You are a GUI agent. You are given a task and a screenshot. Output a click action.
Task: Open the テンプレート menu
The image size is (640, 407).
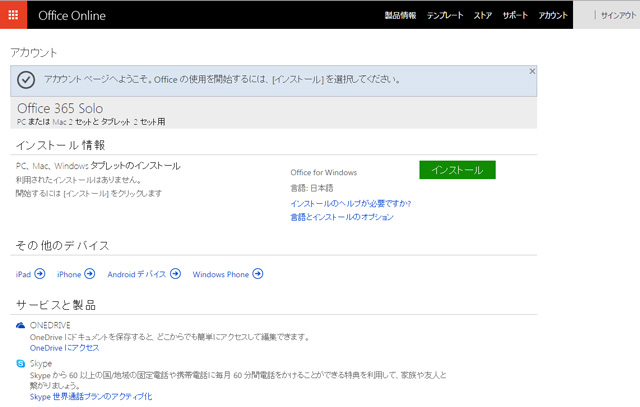(445, 16)
